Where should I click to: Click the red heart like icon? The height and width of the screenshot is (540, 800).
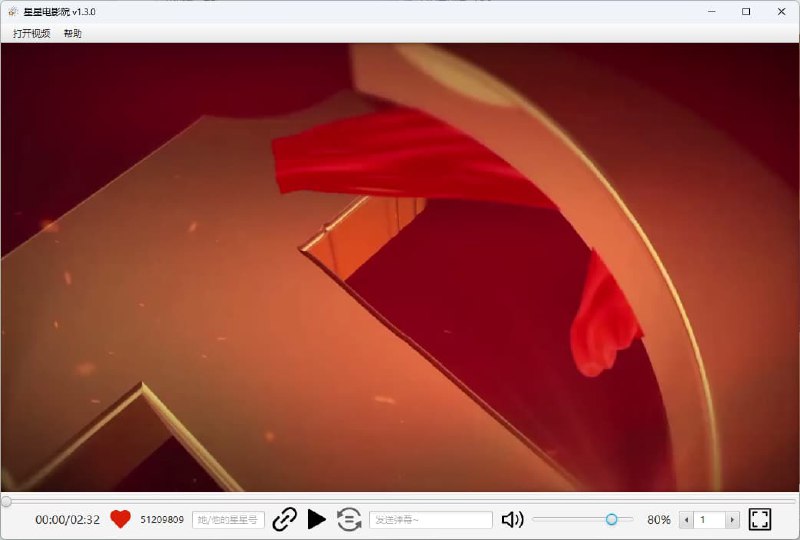tap(120, 520)
